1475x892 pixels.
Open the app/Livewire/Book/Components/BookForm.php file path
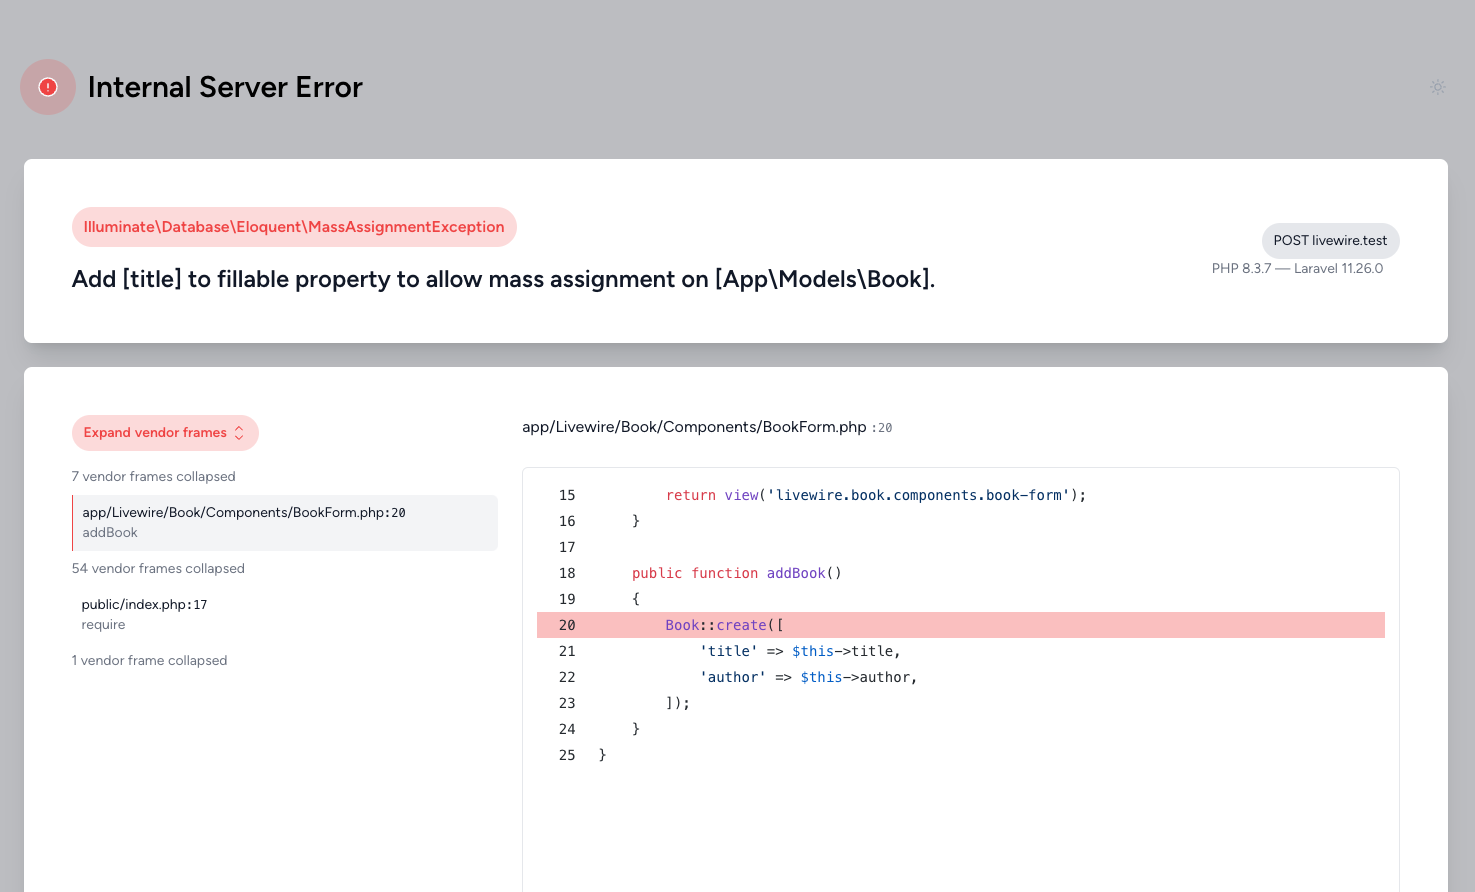coord(694,427)
